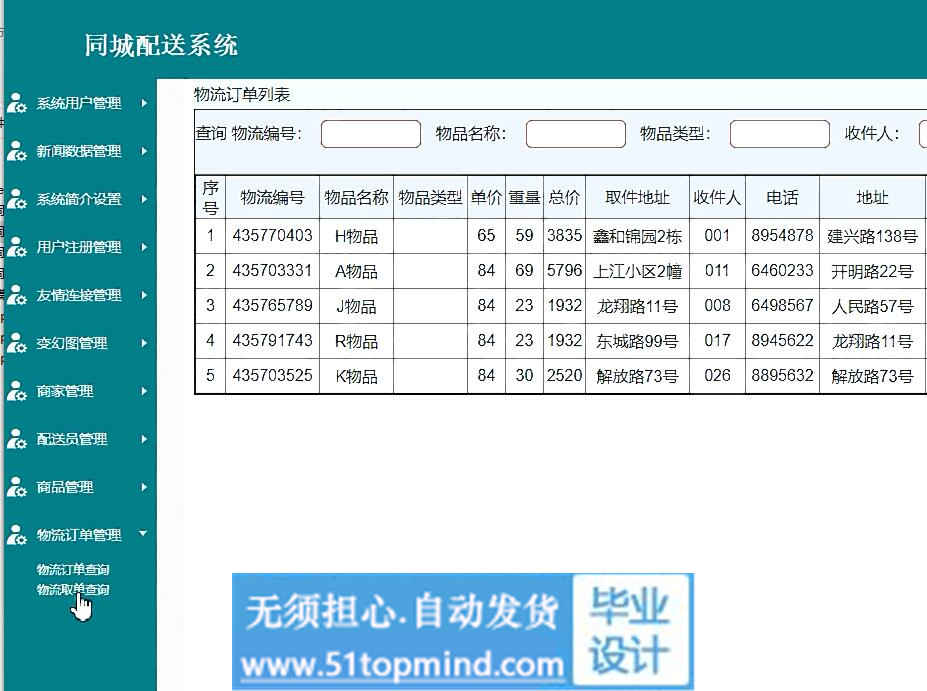
Task: Expand the 配送员管理 arrow
Action: 144,439
